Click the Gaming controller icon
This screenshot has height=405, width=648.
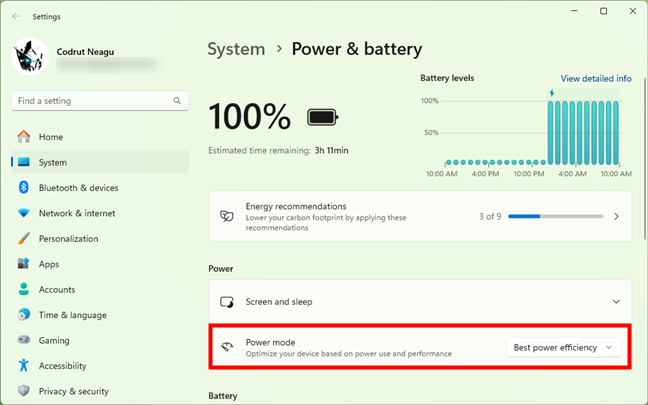(23, 340)
